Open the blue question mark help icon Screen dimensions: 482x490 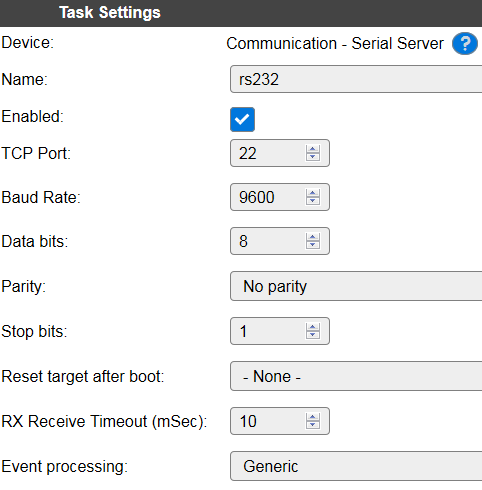[x=465, y=43]
